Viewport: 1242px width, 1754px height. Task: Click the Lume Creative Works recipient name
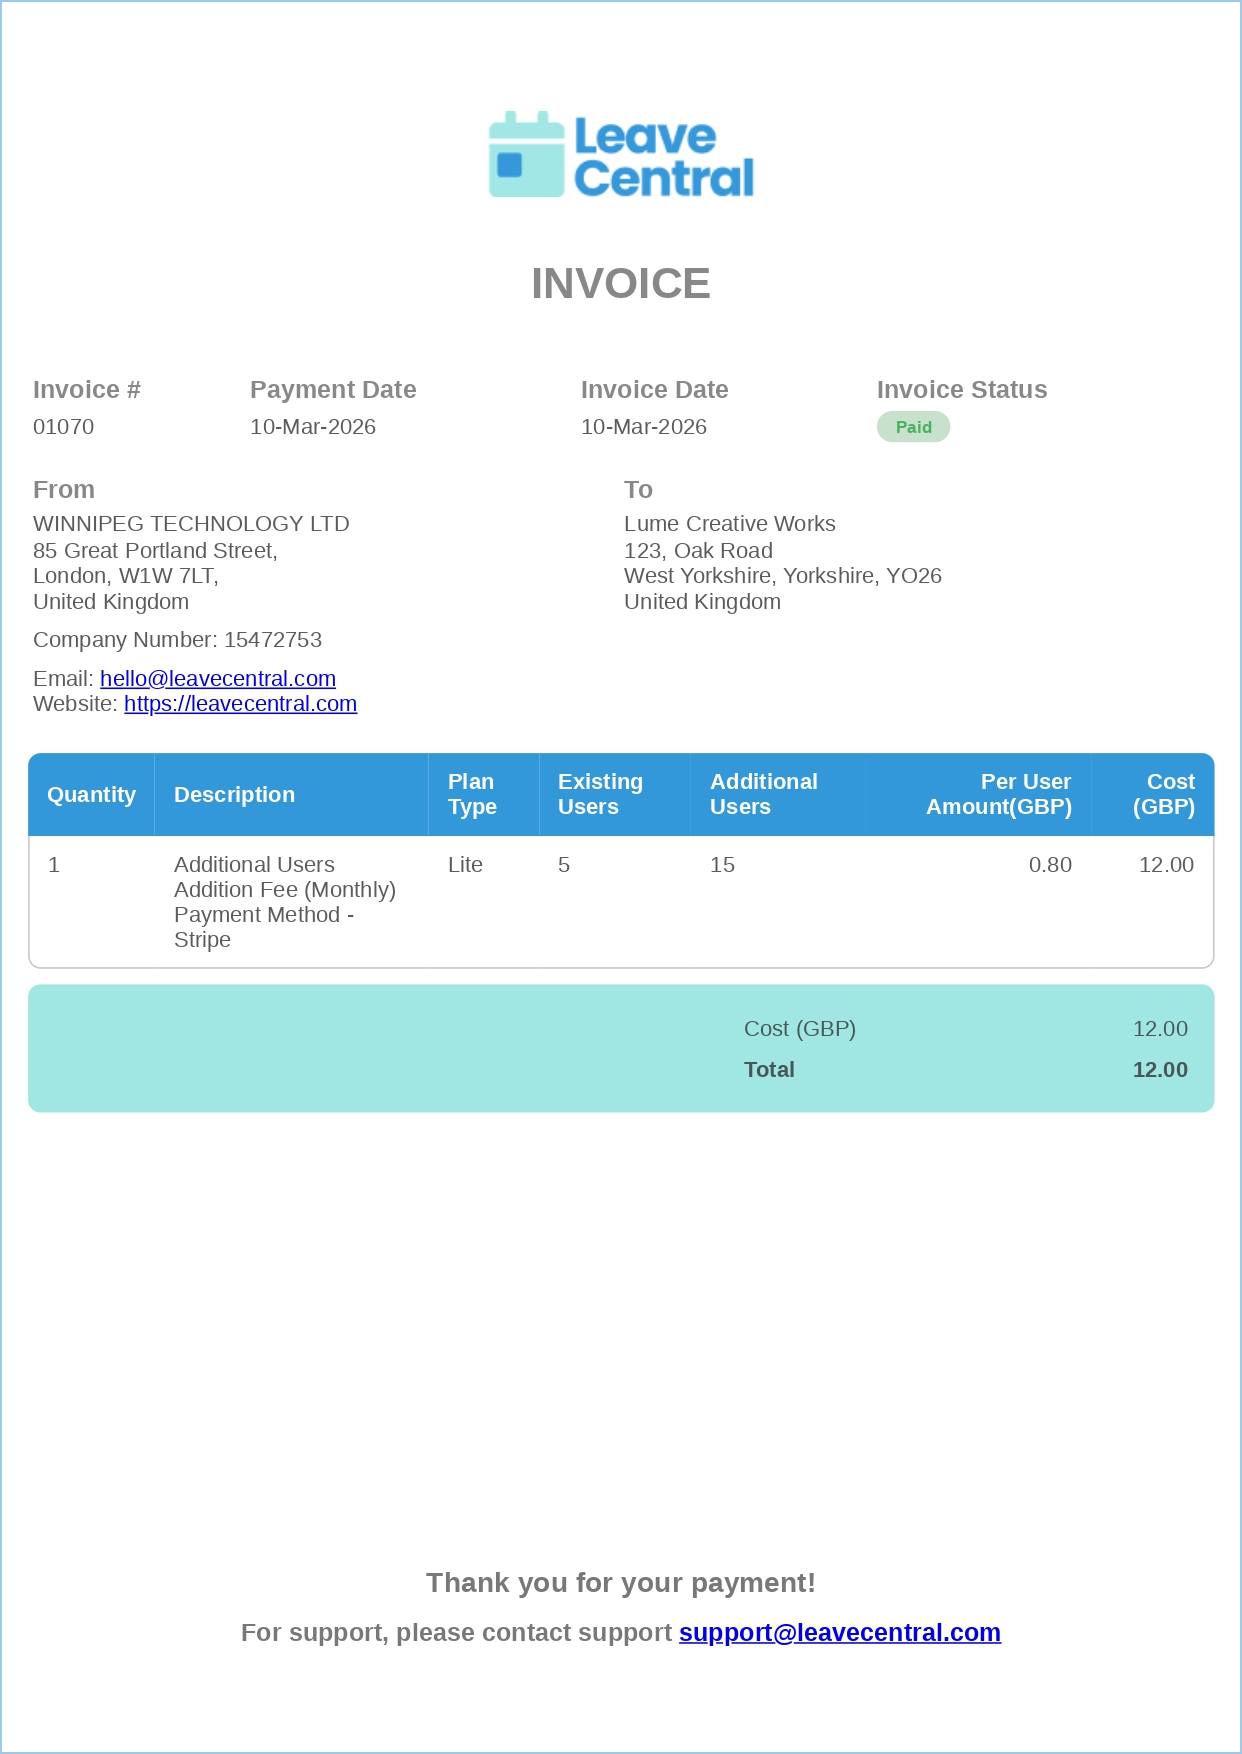(x=729, y=524)
